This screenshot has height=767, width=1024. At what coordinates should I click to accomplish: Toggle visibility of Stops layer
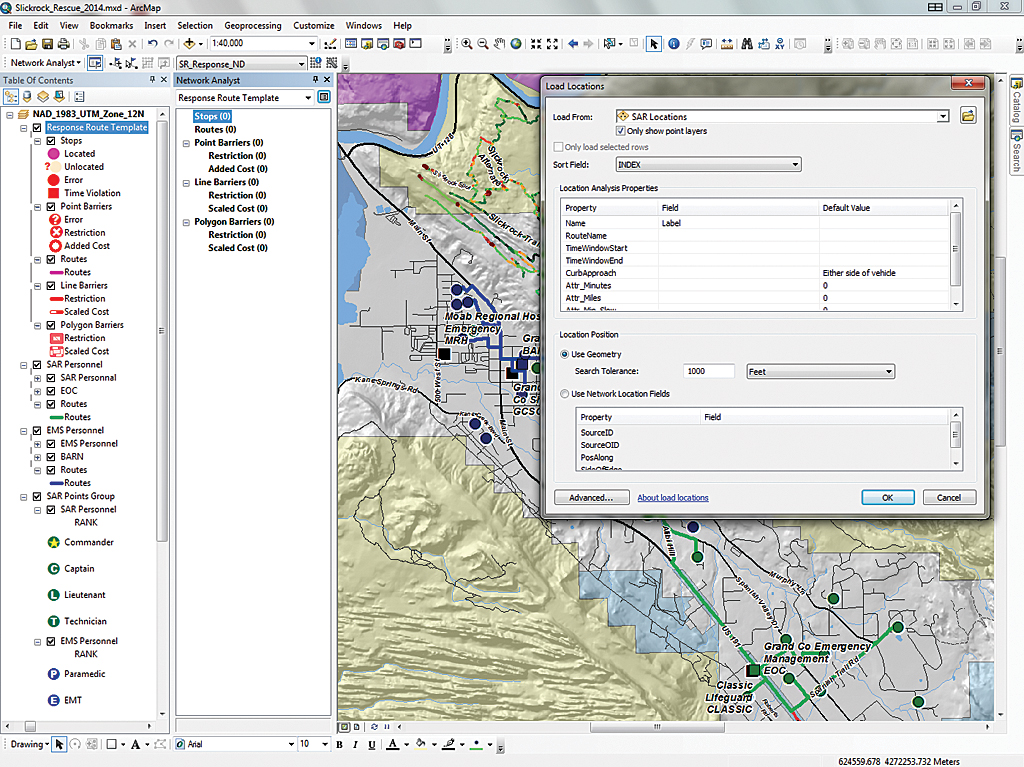51,141
